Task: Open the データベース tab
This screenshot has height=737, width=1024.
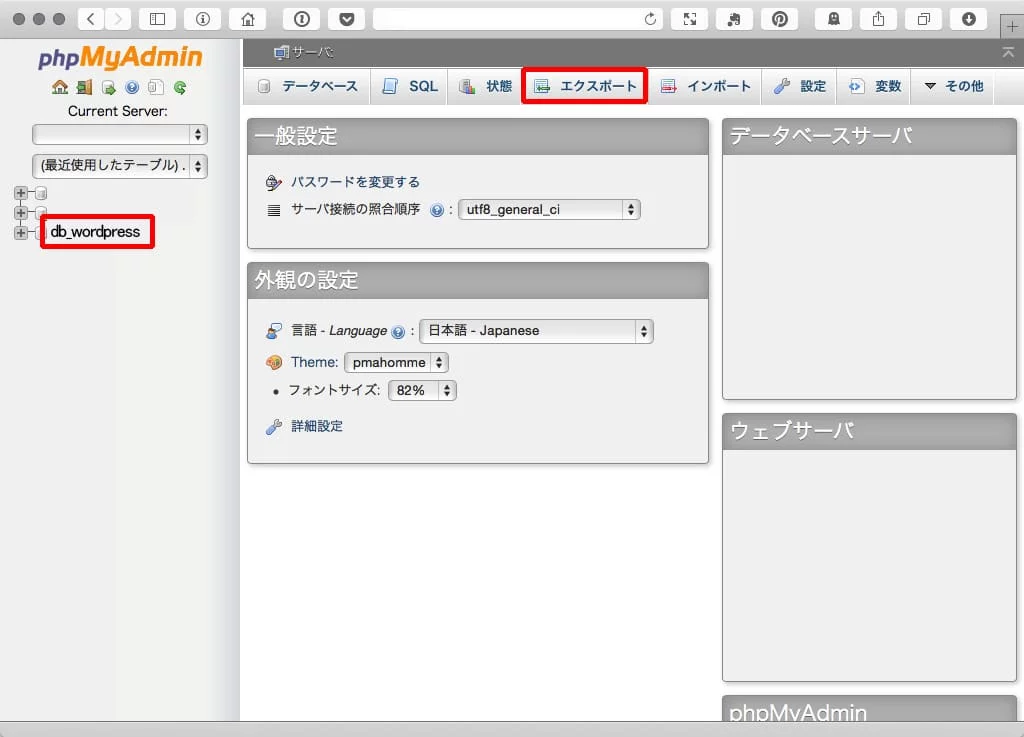Action: point(308,86)
